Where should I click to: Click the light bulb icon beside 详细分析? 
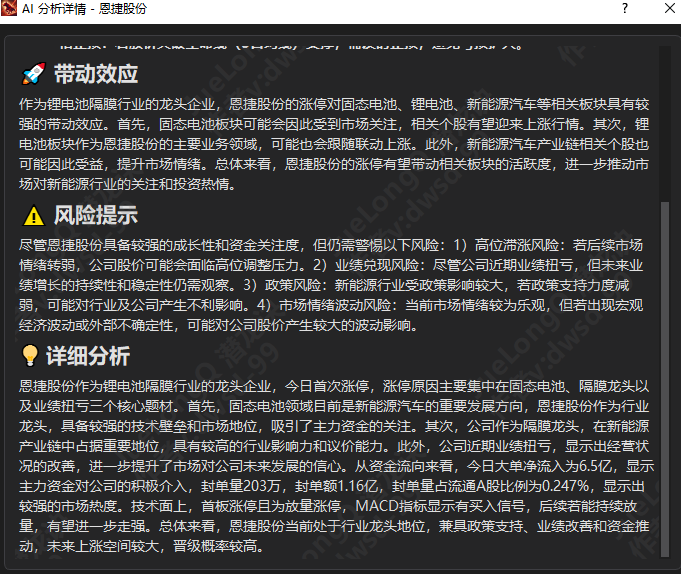tap(30, 356)
